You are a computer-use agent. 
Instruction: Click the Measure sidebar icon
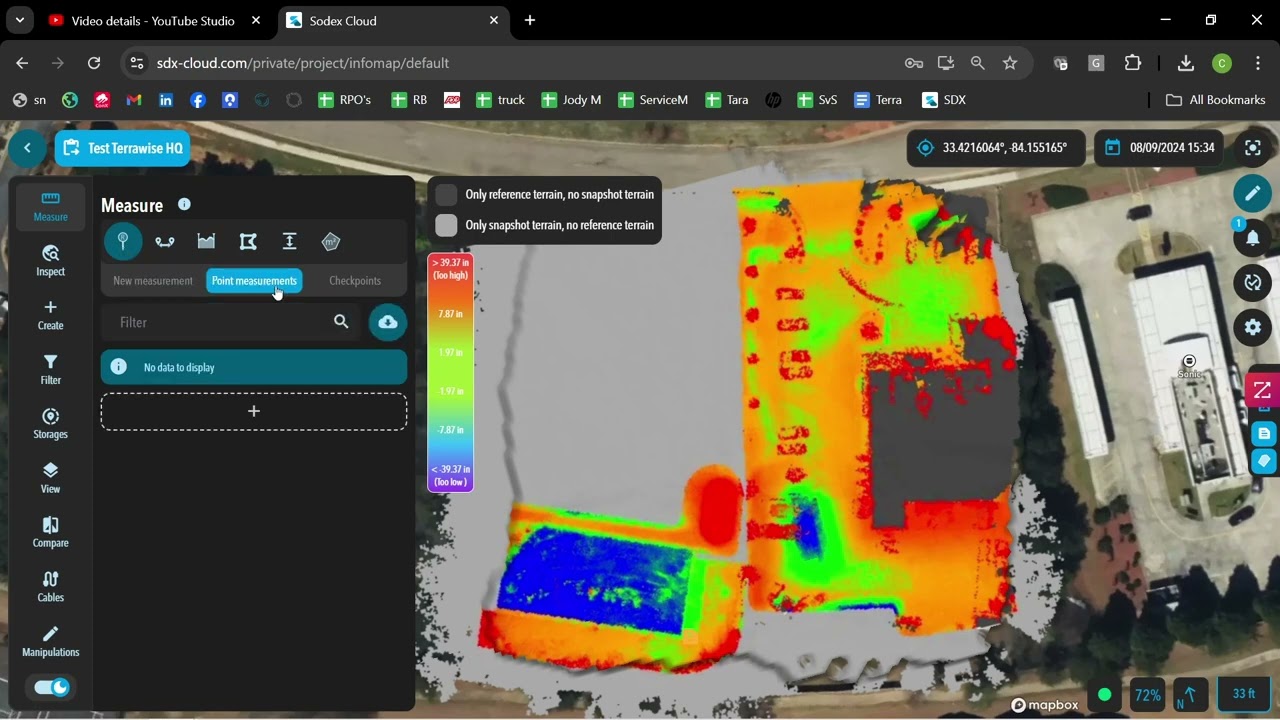[x=51, y=206]
